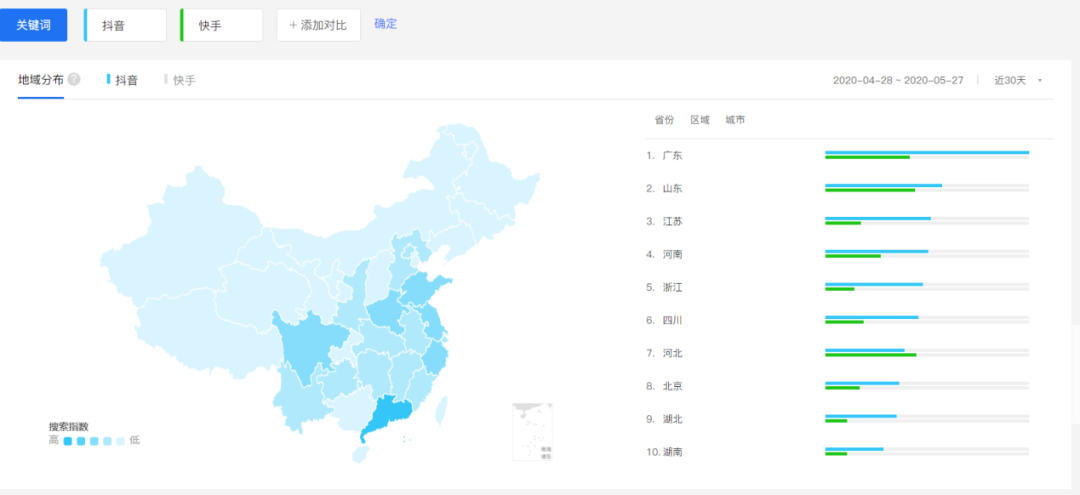Click Taiwan island on the map
The image size is (1080, 495).
click(x=442, y=411)
